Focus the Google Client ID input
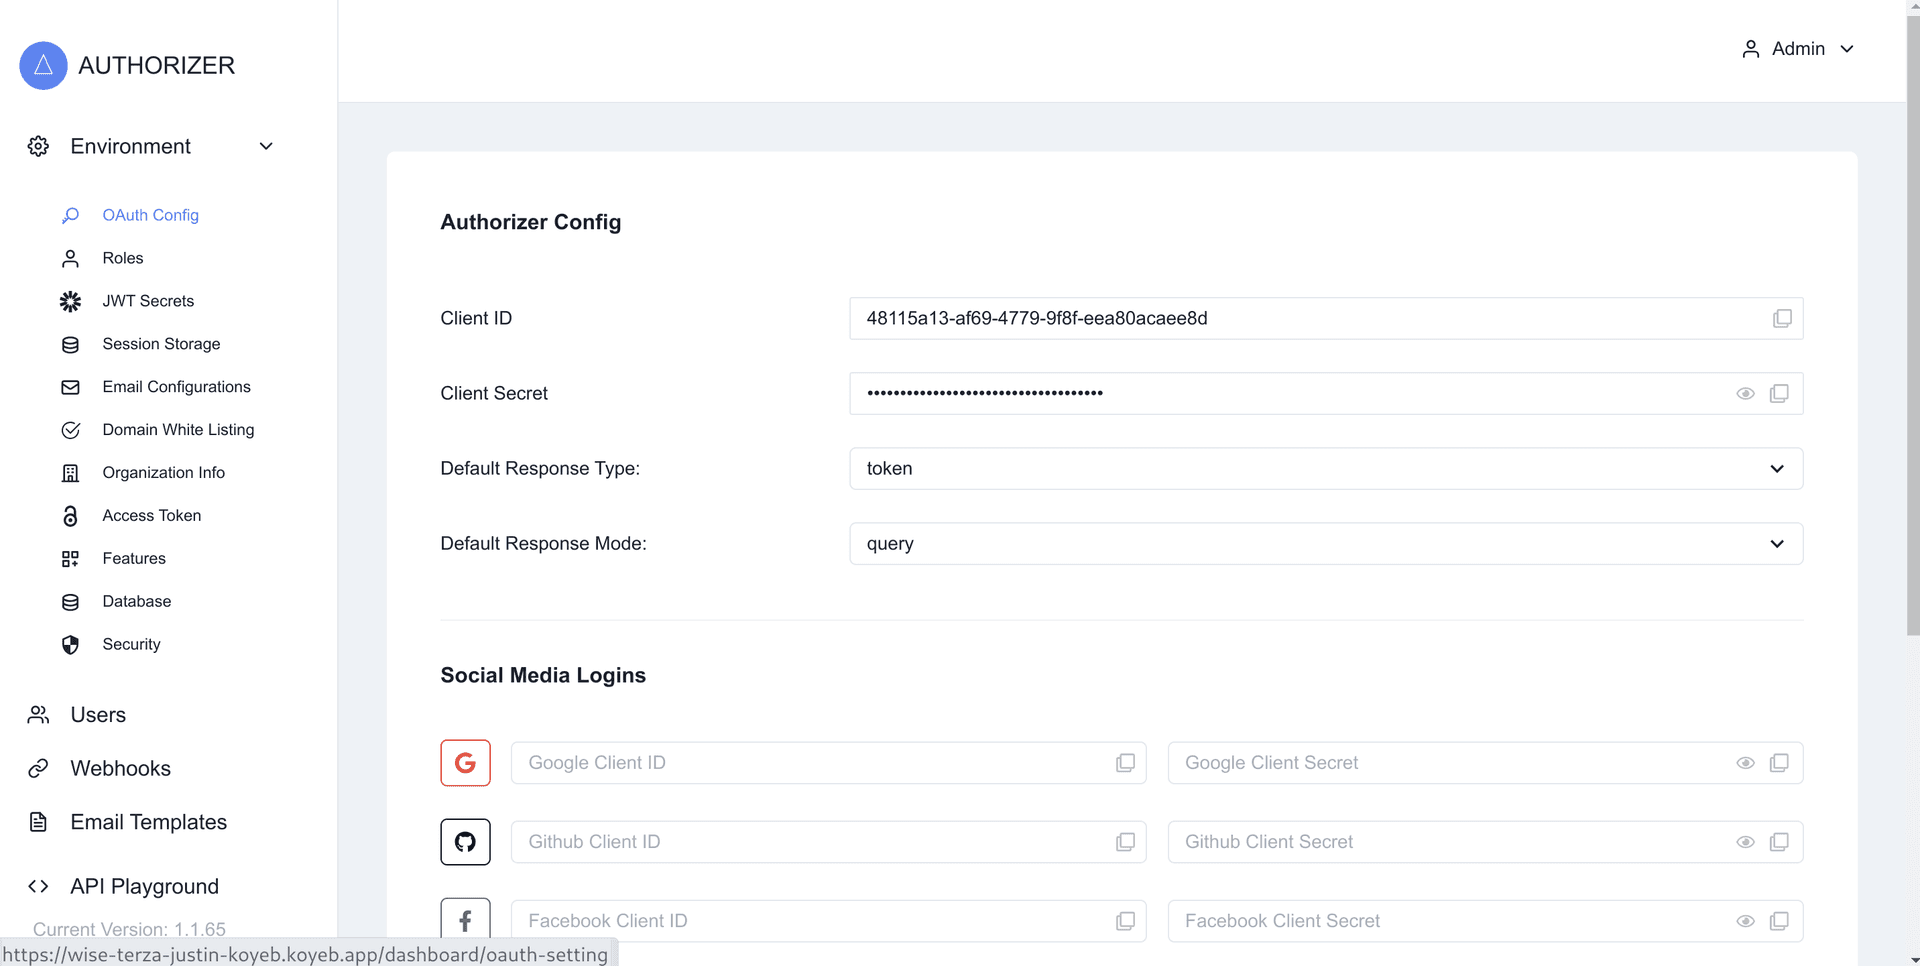 point(810,763)
